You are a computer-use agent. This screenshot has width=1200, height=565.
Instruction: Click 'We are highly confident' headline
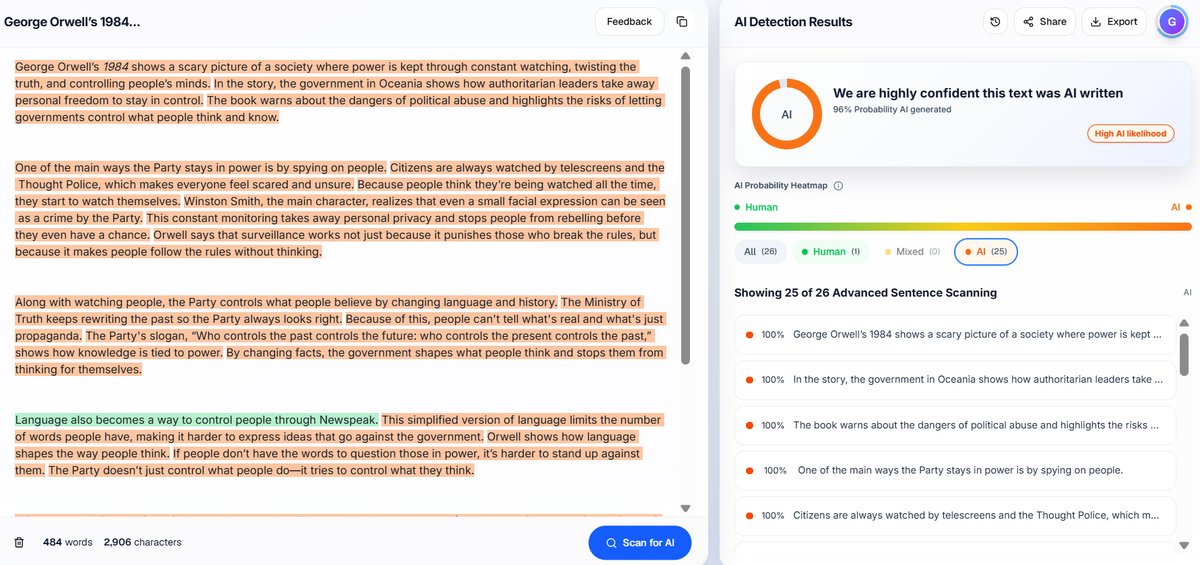(x=978, y=93)
